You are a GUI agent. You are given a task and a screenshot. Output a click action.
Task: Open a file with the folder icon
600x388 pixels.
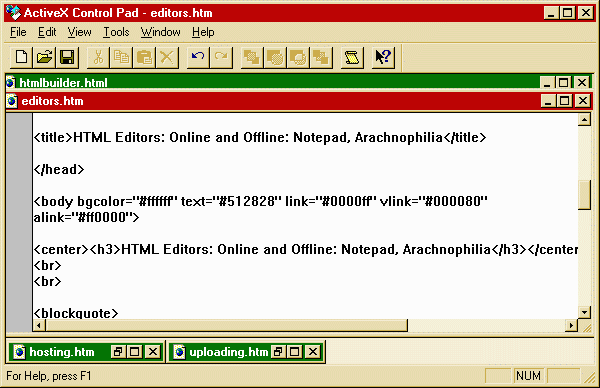44,57
